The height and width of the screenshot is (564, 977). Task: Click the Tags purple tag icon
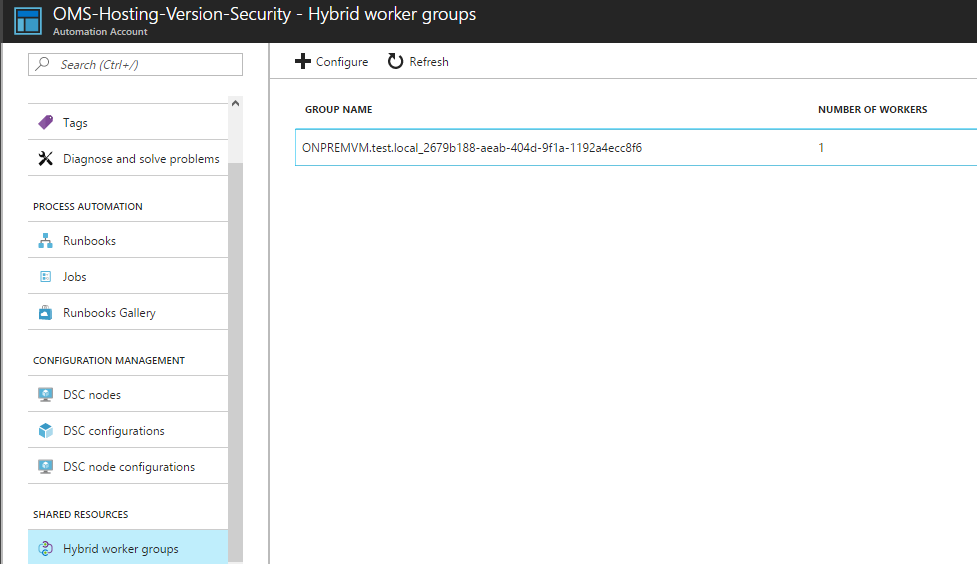click(45, 123)
